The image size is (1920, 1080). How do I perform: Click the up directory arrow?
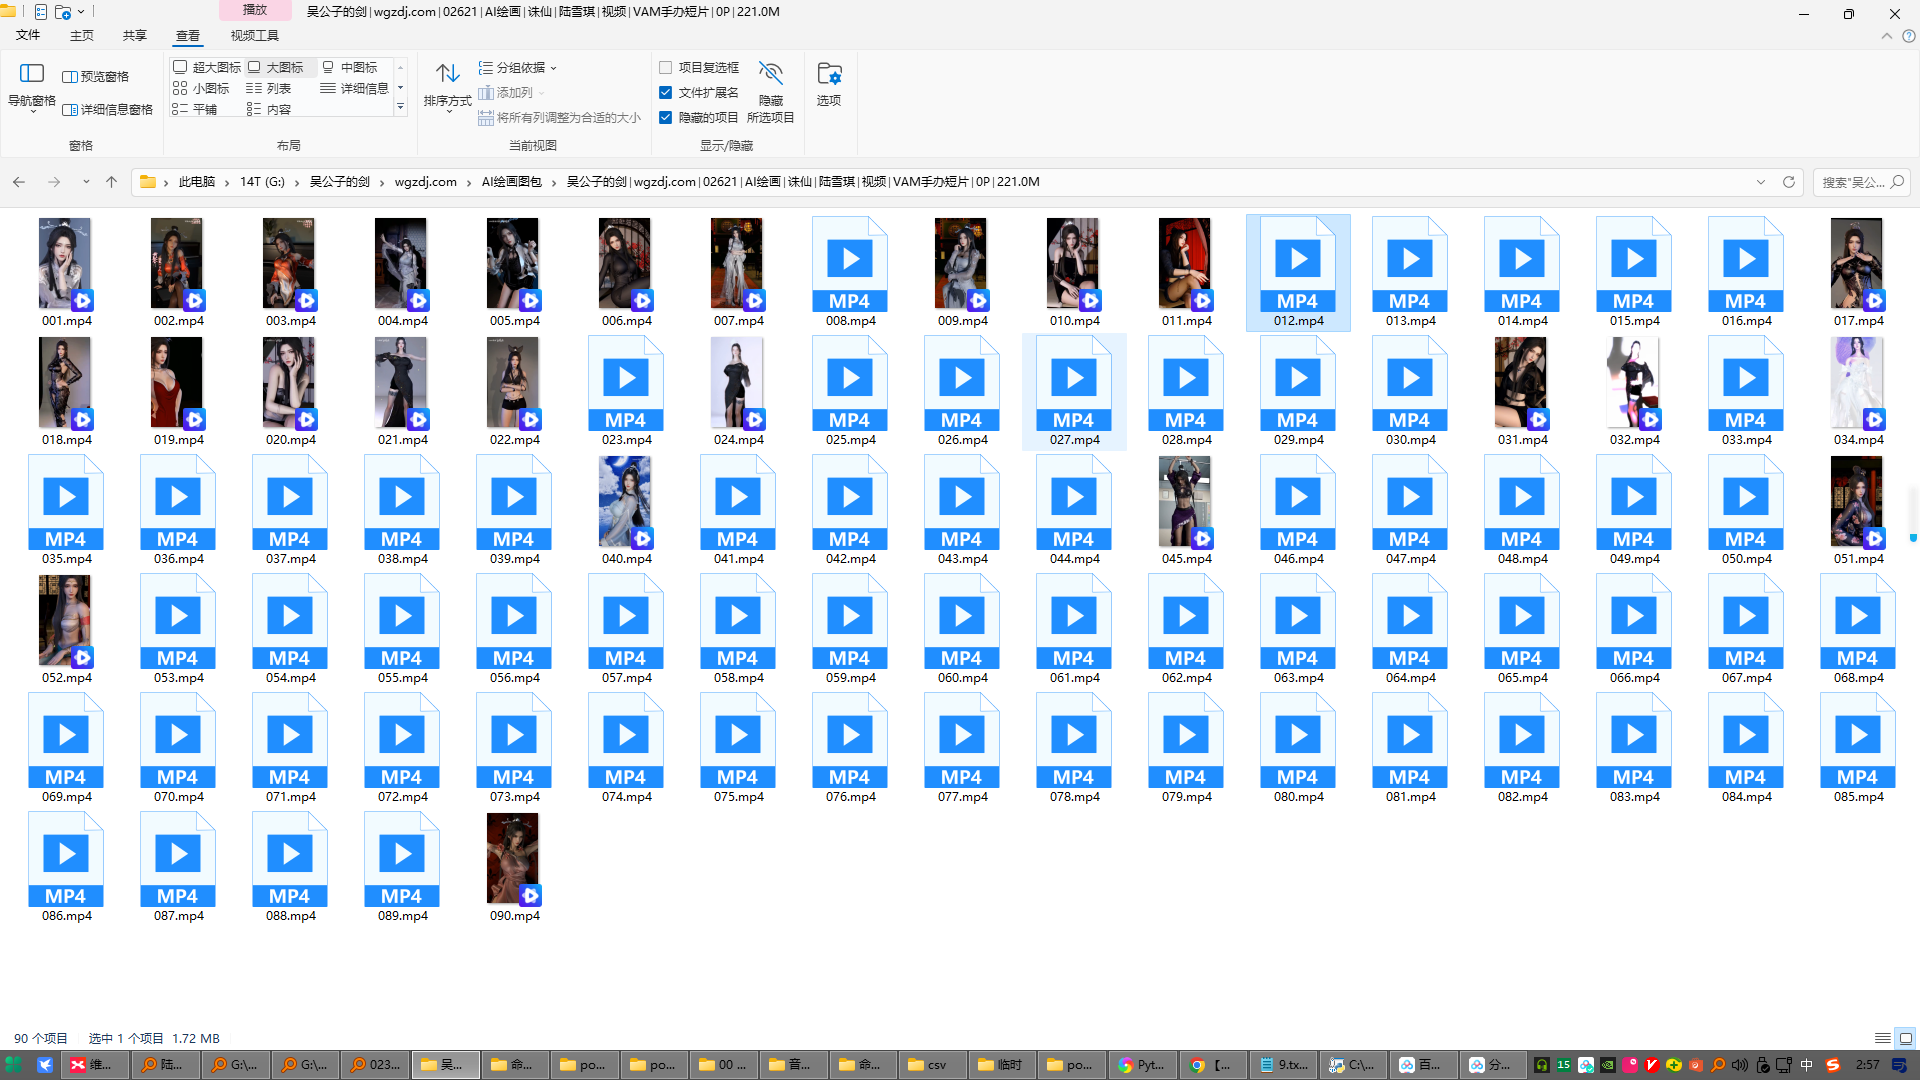[111, 182]
